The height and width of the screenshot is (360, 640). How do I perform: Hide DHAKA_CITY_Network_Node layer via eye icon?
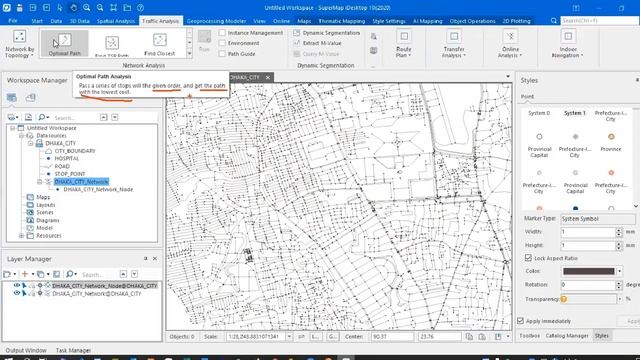[x=17, y=286]
